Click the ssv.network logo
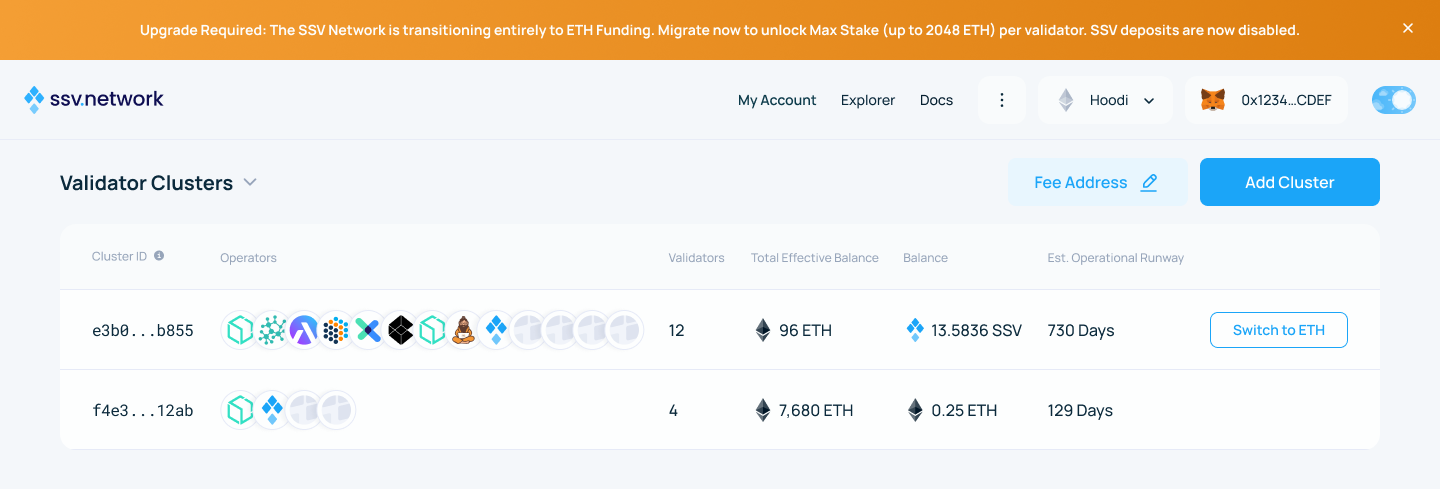 point(94,99)
